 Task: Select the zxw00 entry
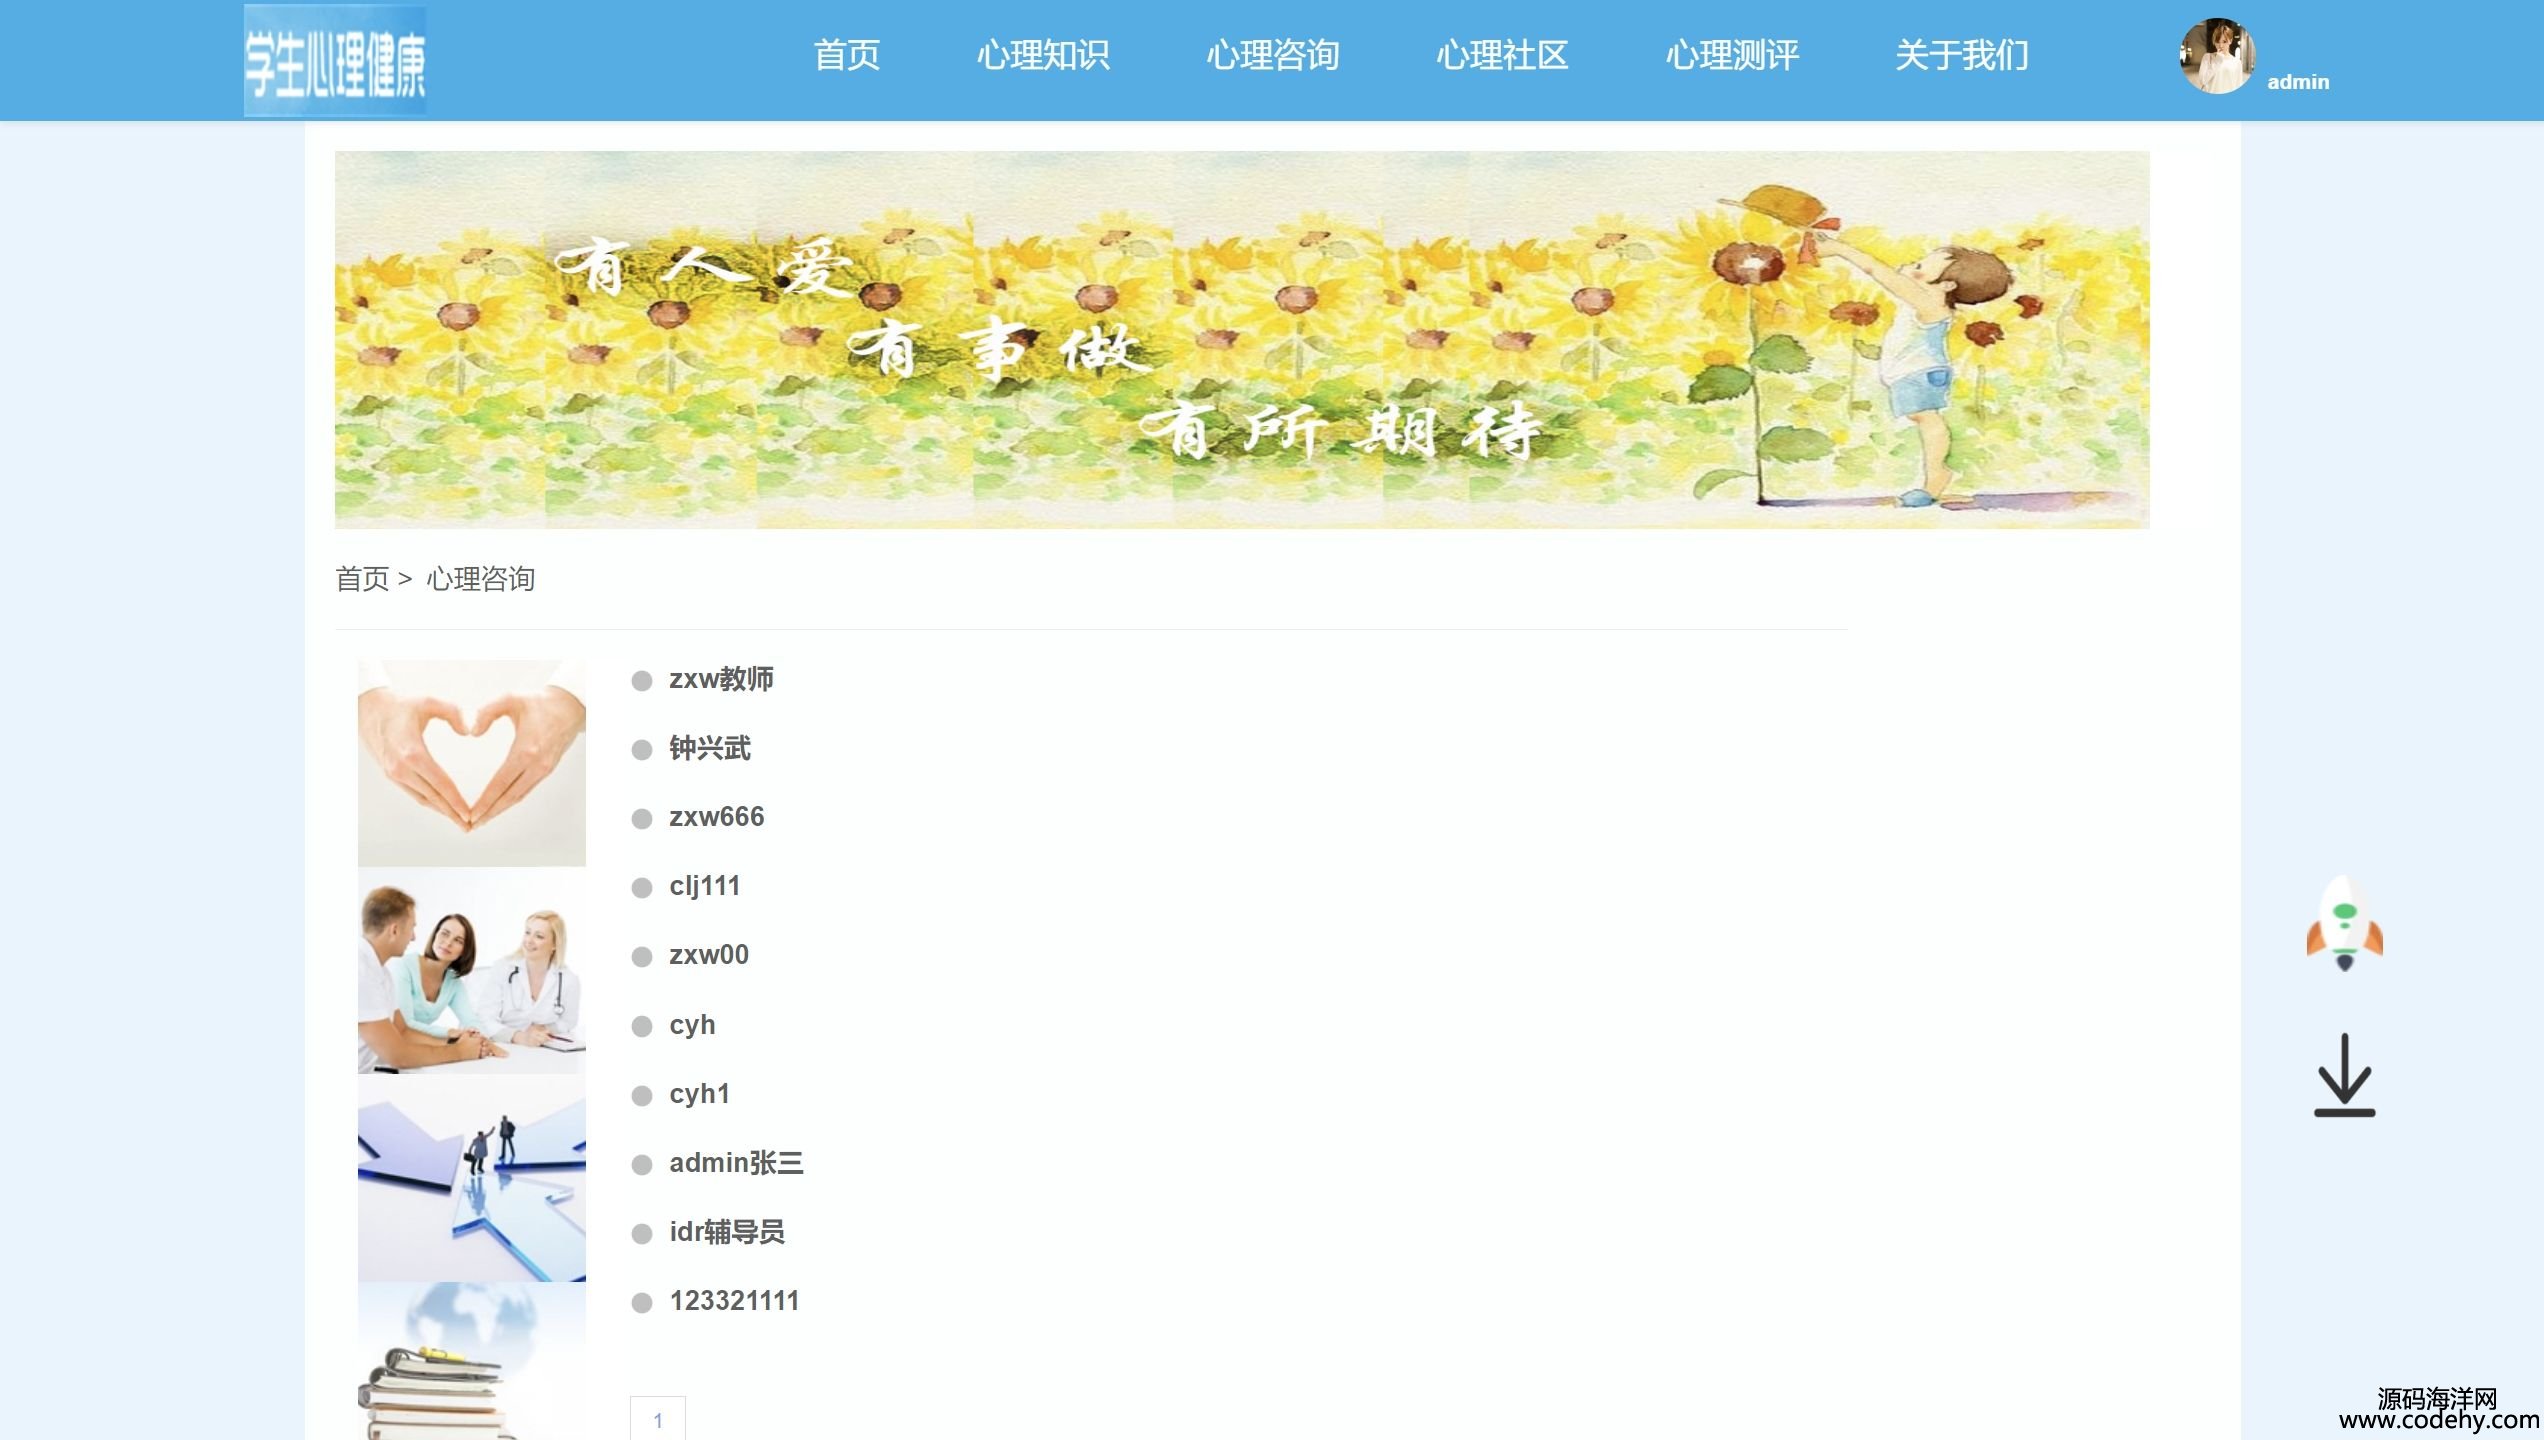point(709,955)
